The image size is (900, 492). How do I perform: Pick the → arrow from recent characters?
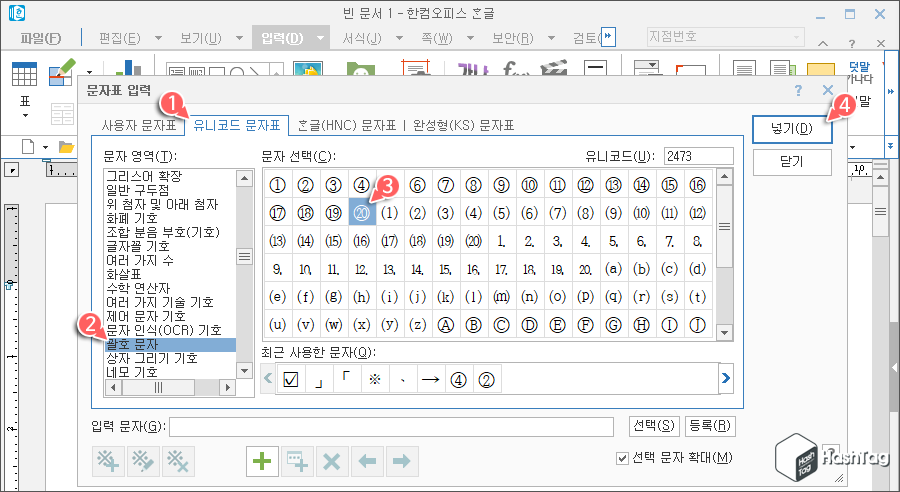tap(430, 379)
